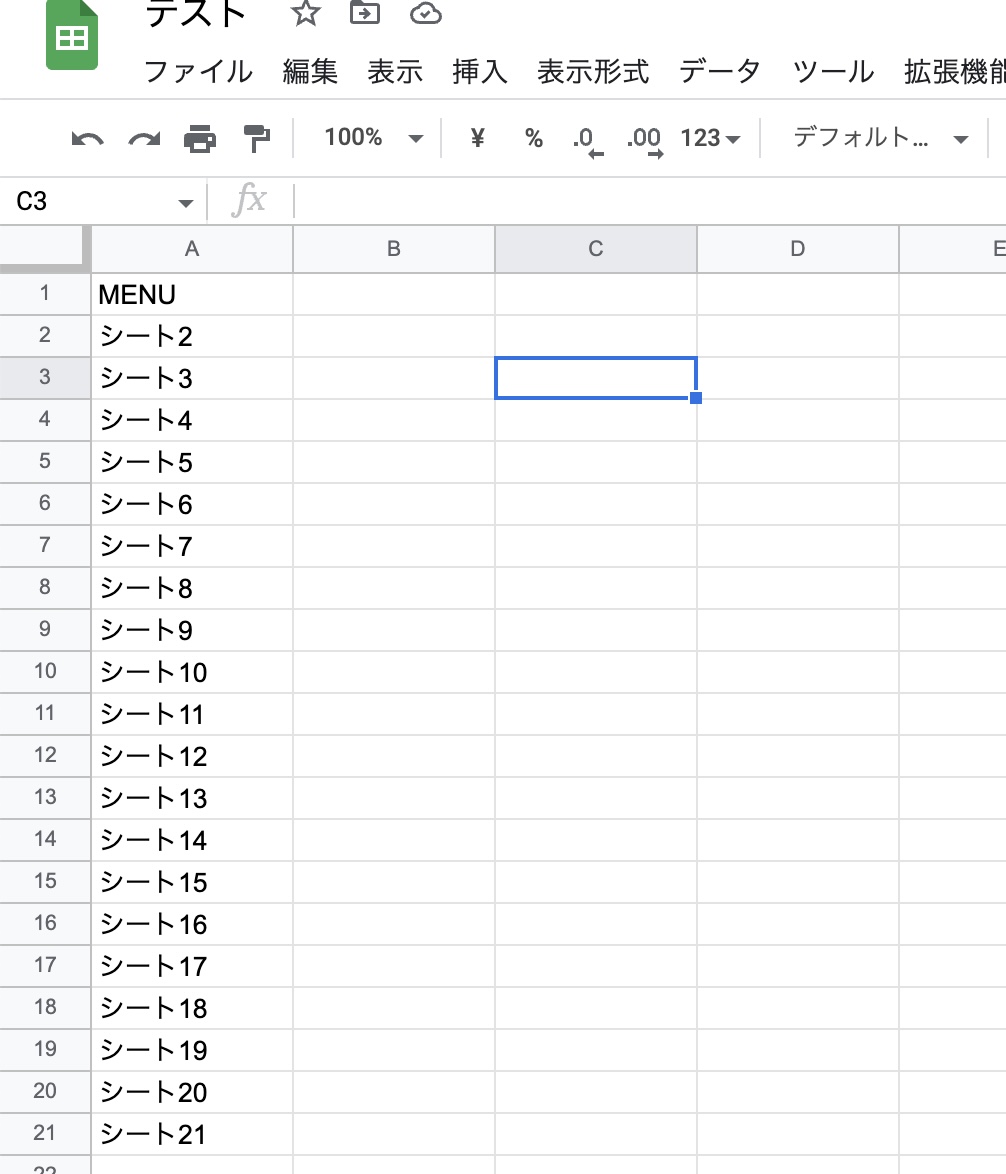Activate the paint format tool

(257, 139)
